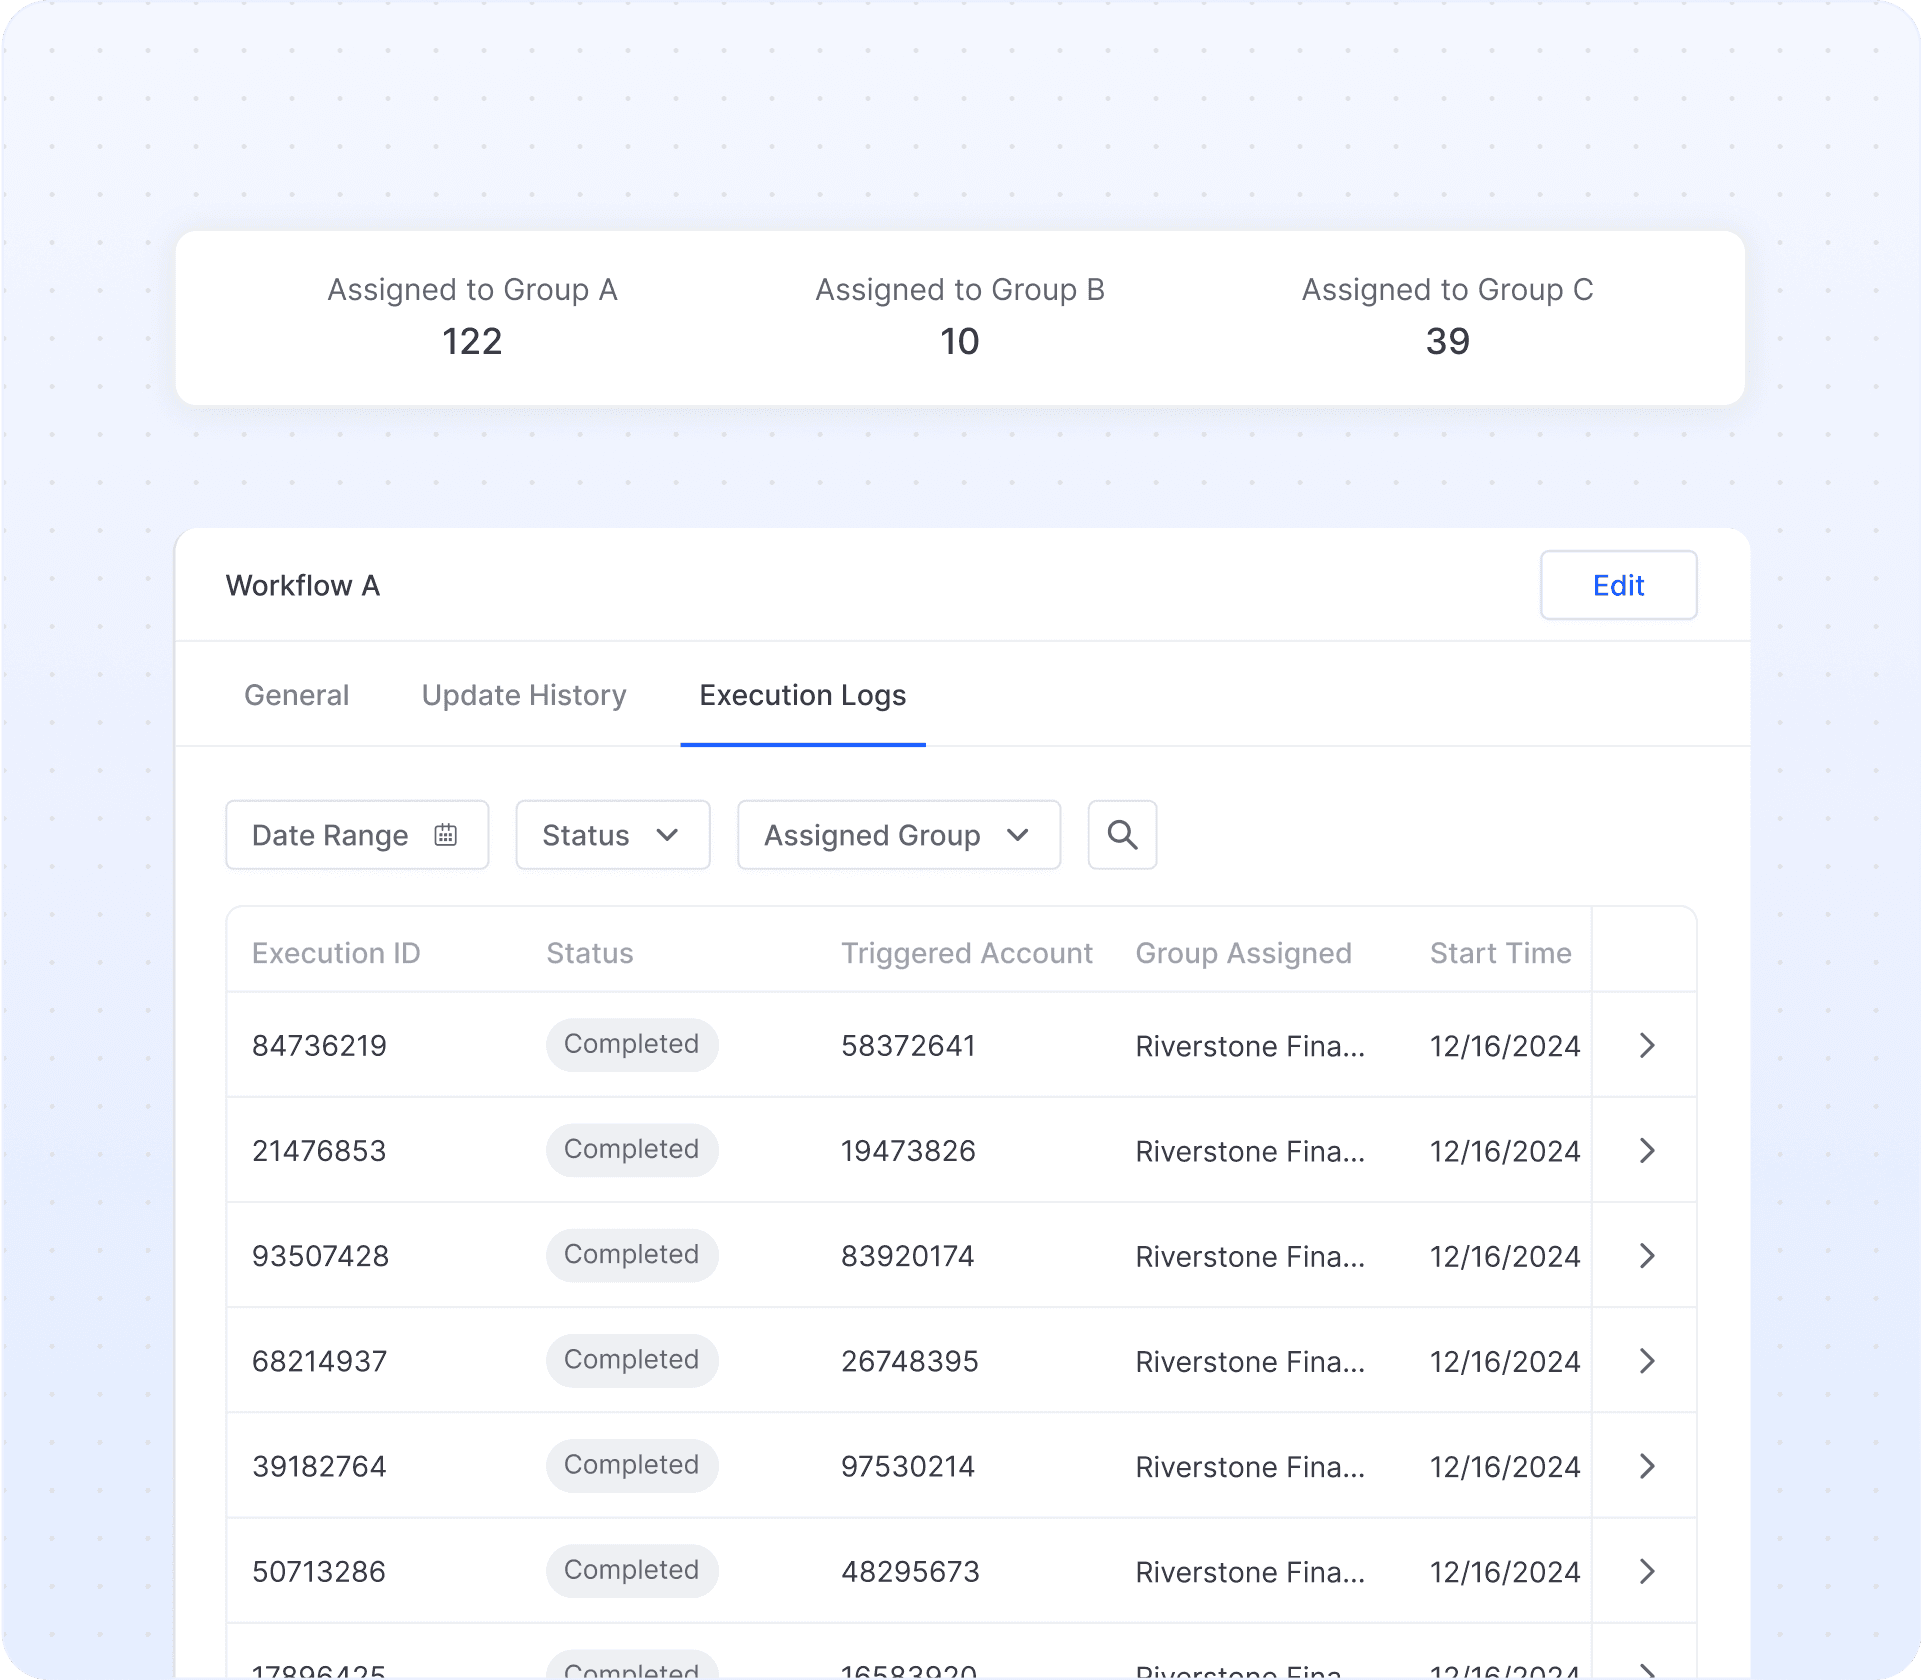Open details arrow for execution 84736219
1921x1680 pixels.
(x=1647, y=1045)
